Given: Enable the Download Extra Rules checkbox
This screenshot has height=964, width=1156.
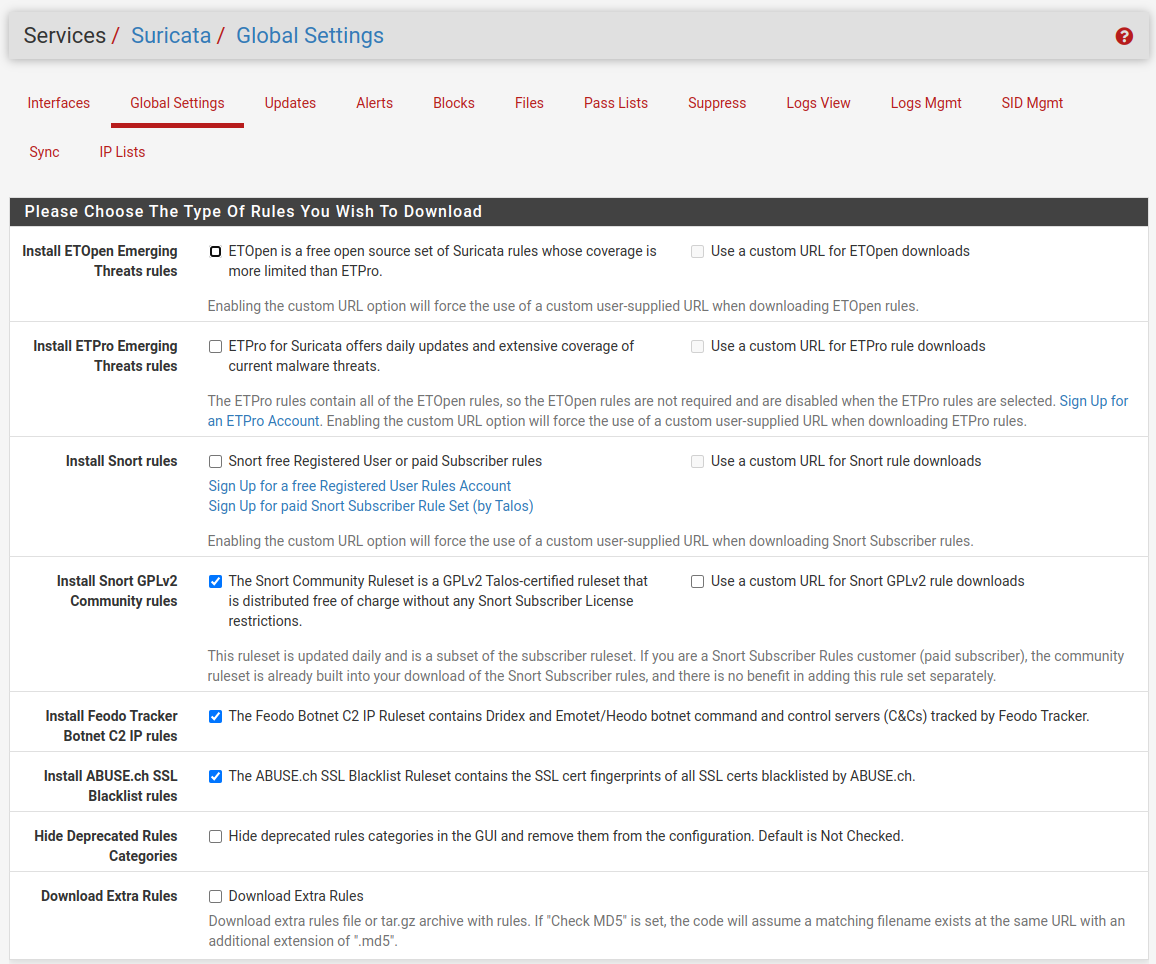Looking at the screenshot, I should coord(215,897).
